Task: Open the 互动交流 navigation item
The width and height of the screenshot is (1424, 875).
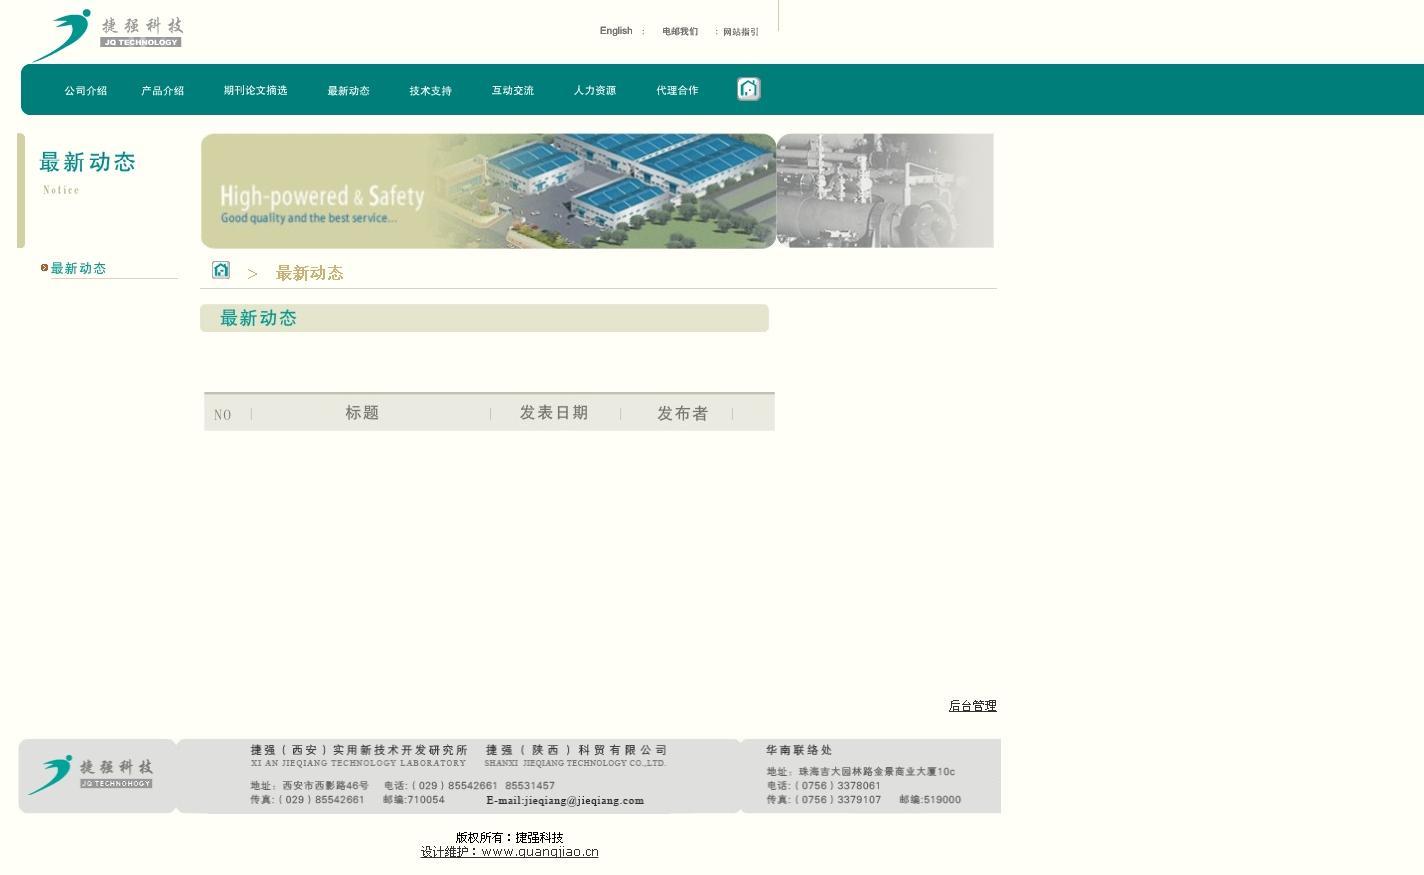Action: tap(512, 91)
